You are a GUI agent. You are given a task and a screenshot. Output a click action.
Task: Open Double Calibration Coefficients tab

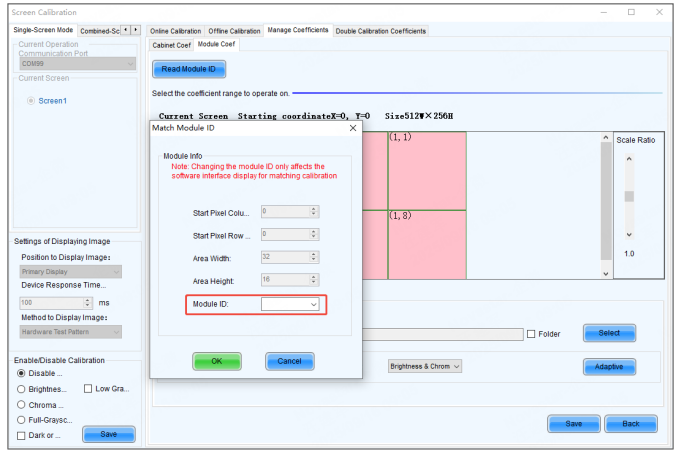381,31
